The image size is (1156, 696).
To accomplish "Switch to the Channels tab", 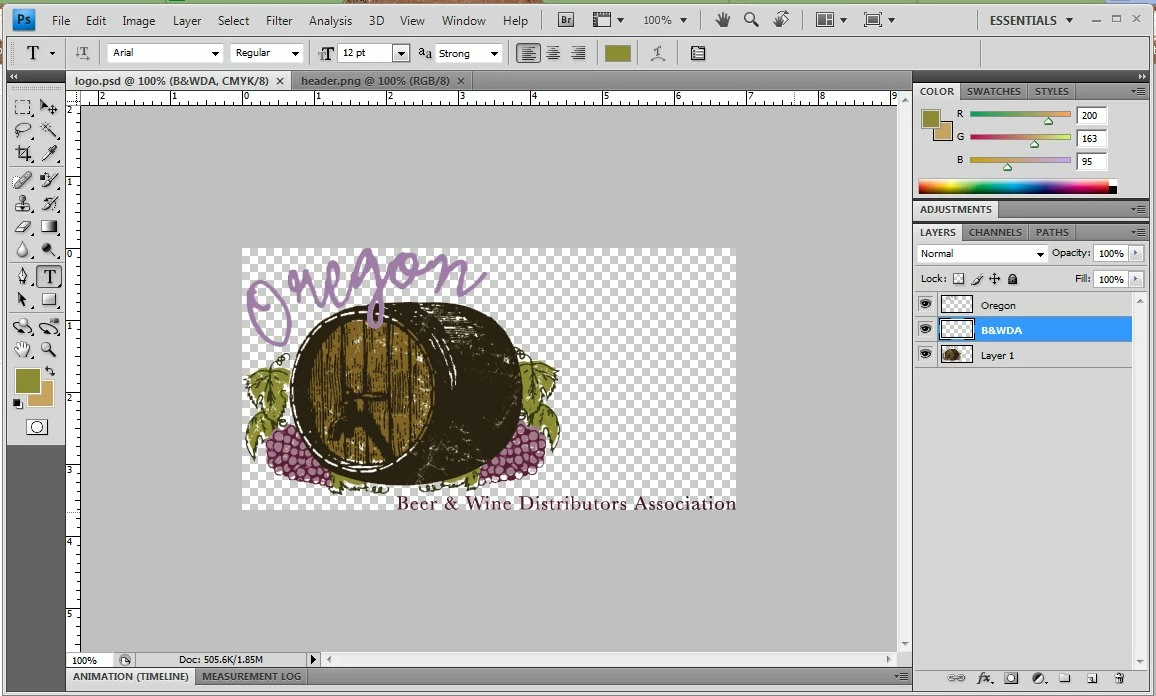I will point(995,232).
